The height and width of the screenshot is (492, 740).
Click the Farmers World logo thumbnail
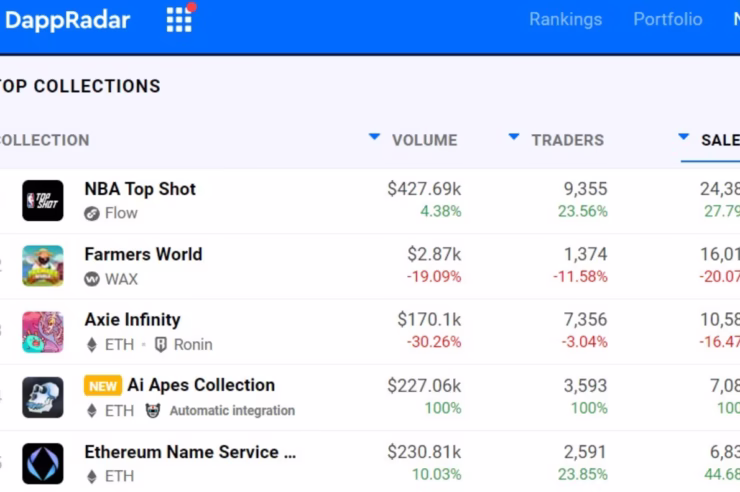pyautogui.click(x=42, y=266)
